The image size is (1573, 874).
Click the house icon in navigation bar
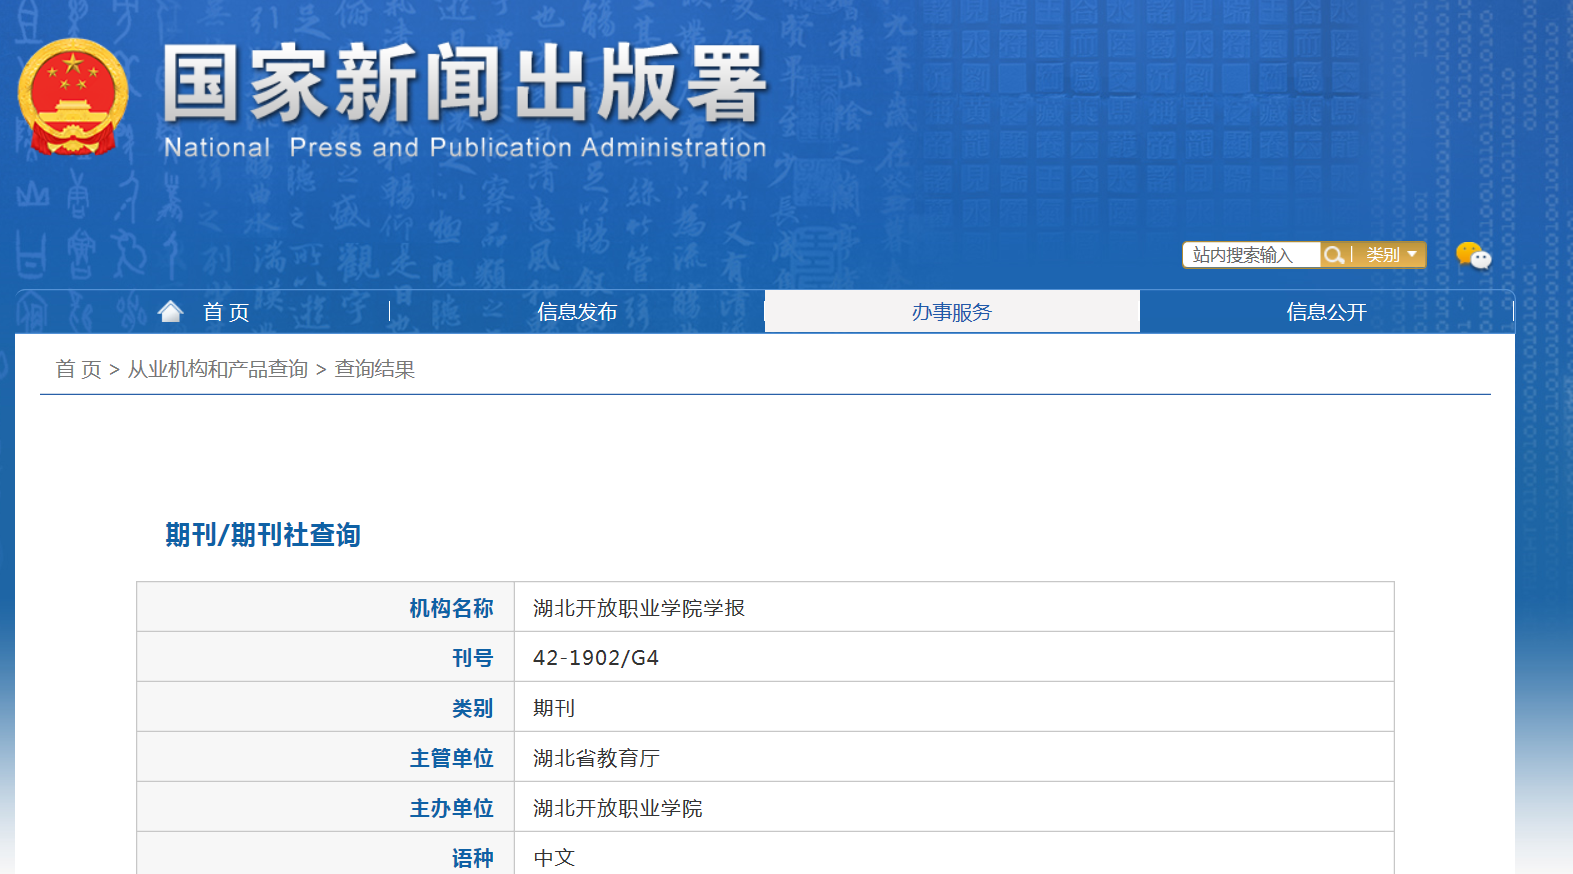pyautogui.click(x=171, y=312)
